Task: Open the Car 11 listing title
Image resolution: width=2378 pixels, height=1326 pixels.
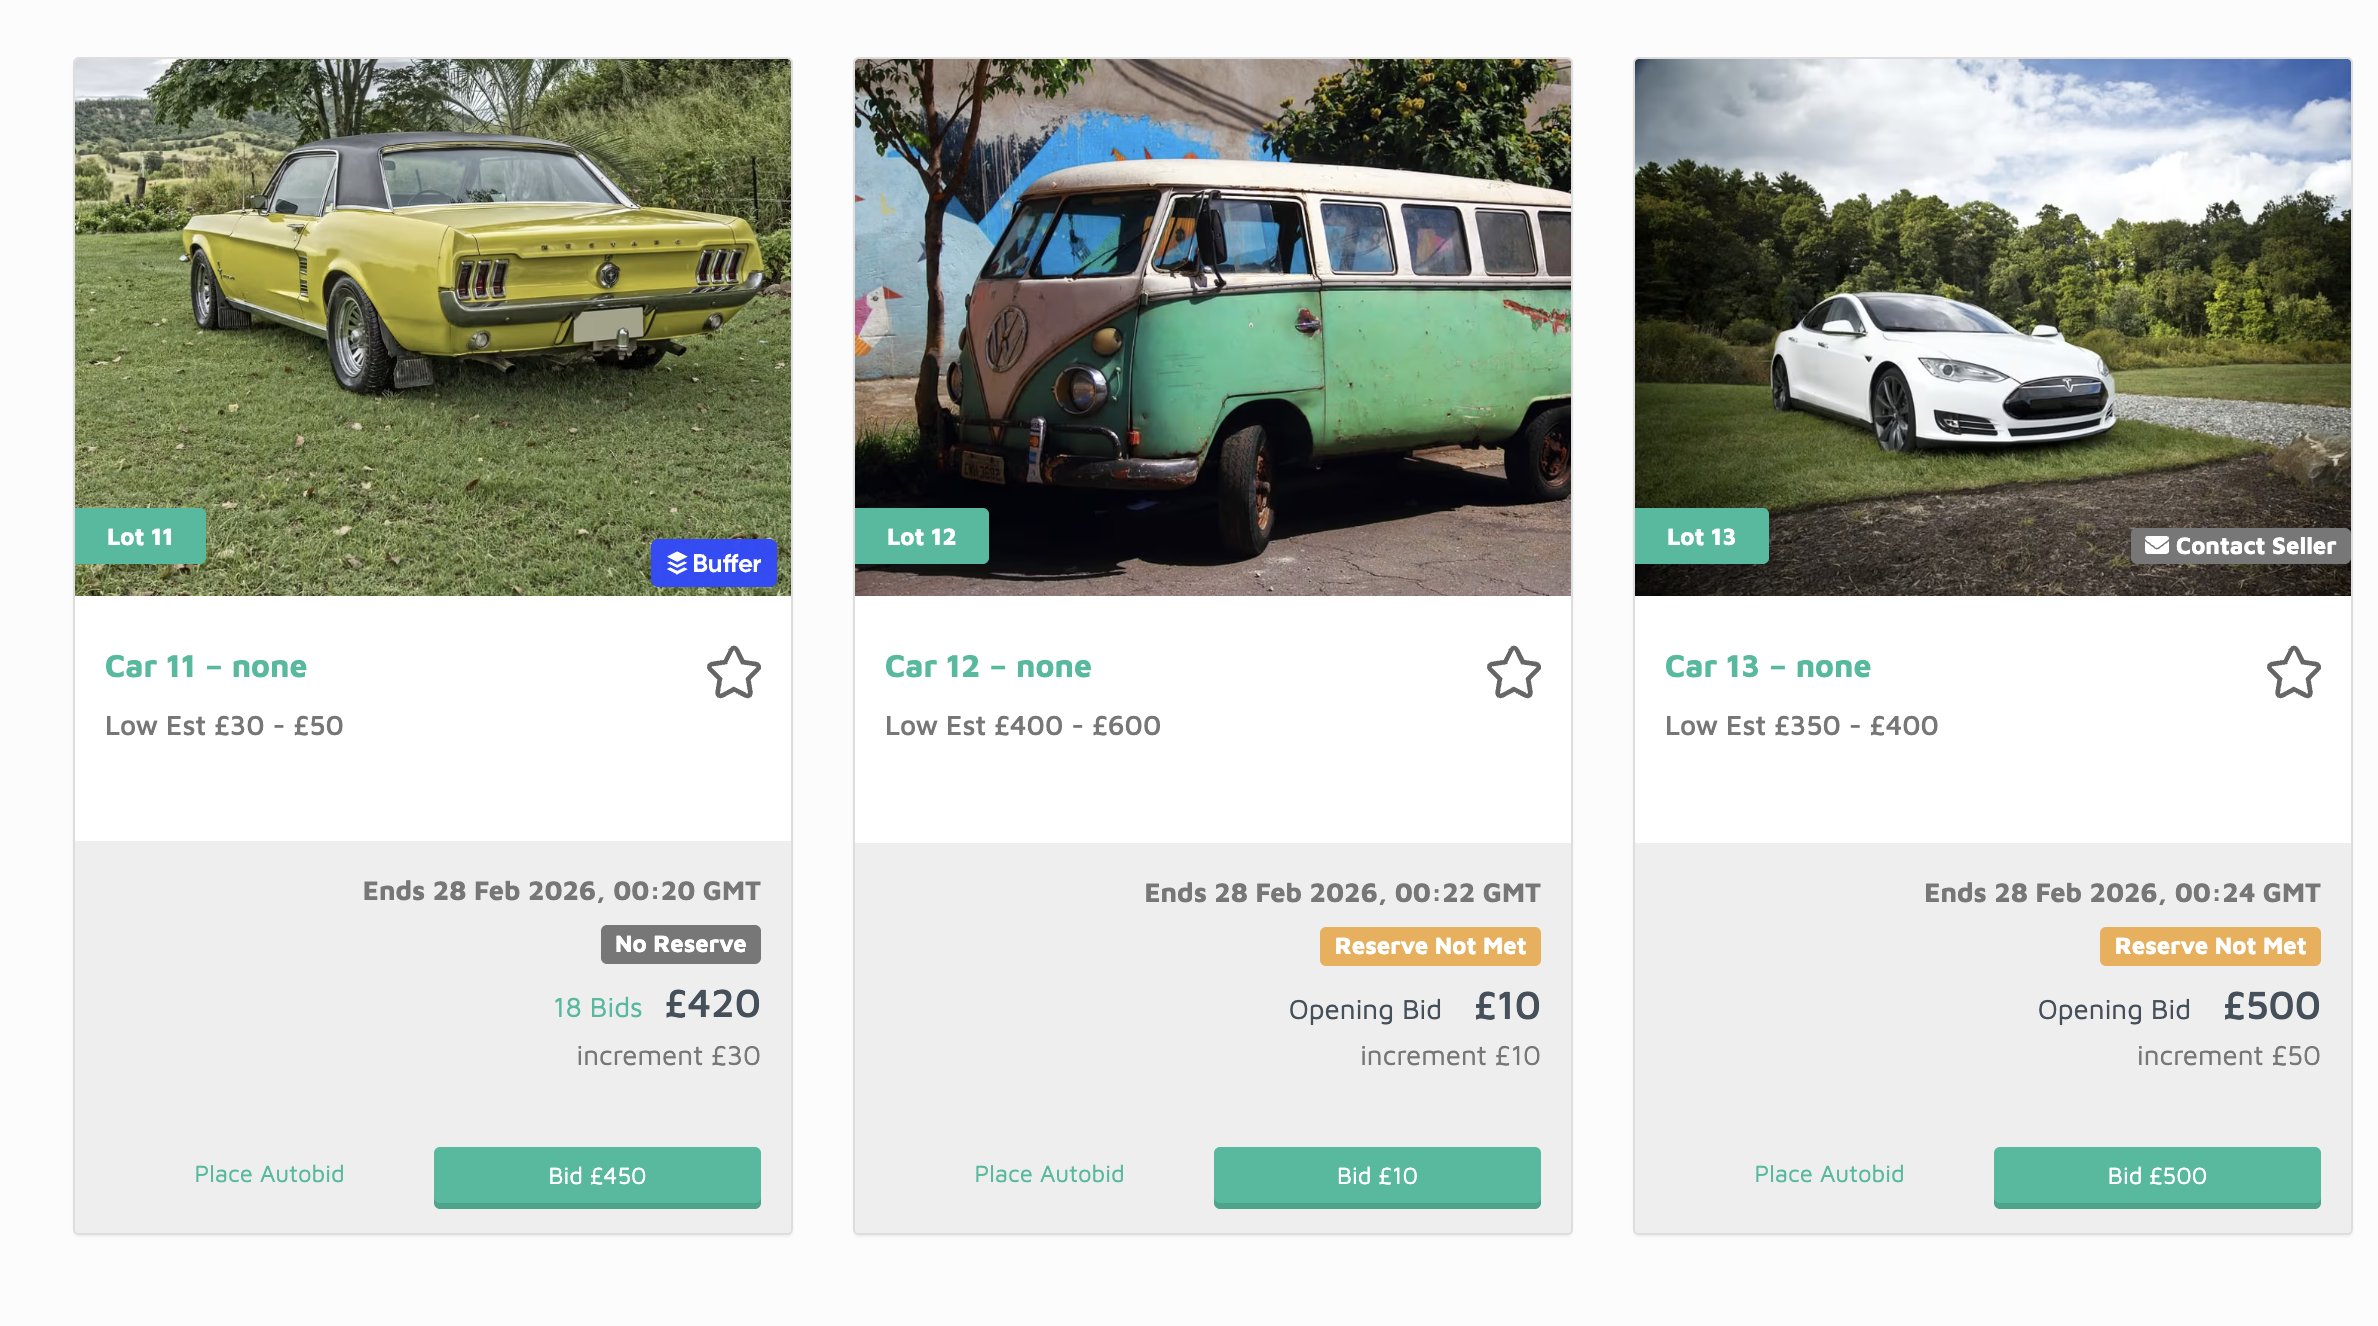Action: point(206,666)
